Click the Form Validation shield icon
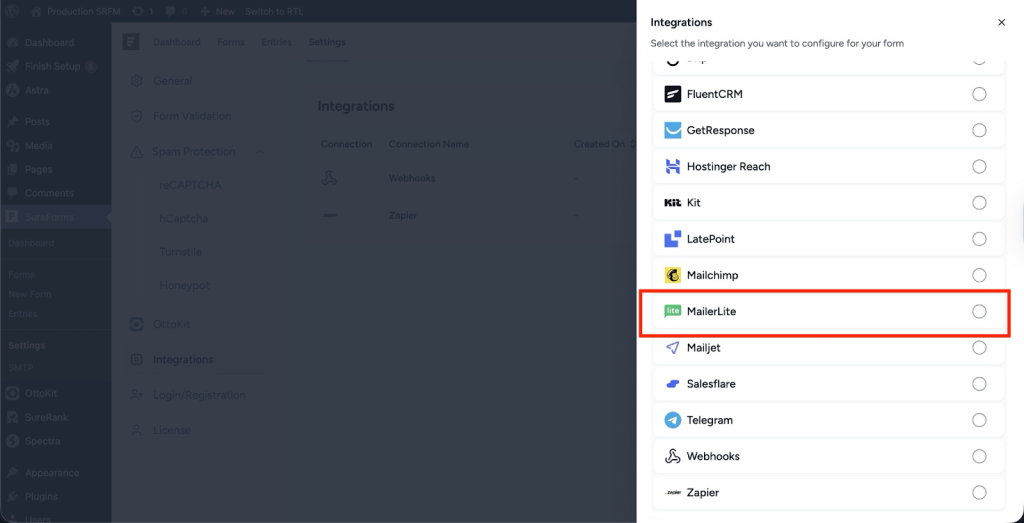1024x523 pixels. (136, 116)
